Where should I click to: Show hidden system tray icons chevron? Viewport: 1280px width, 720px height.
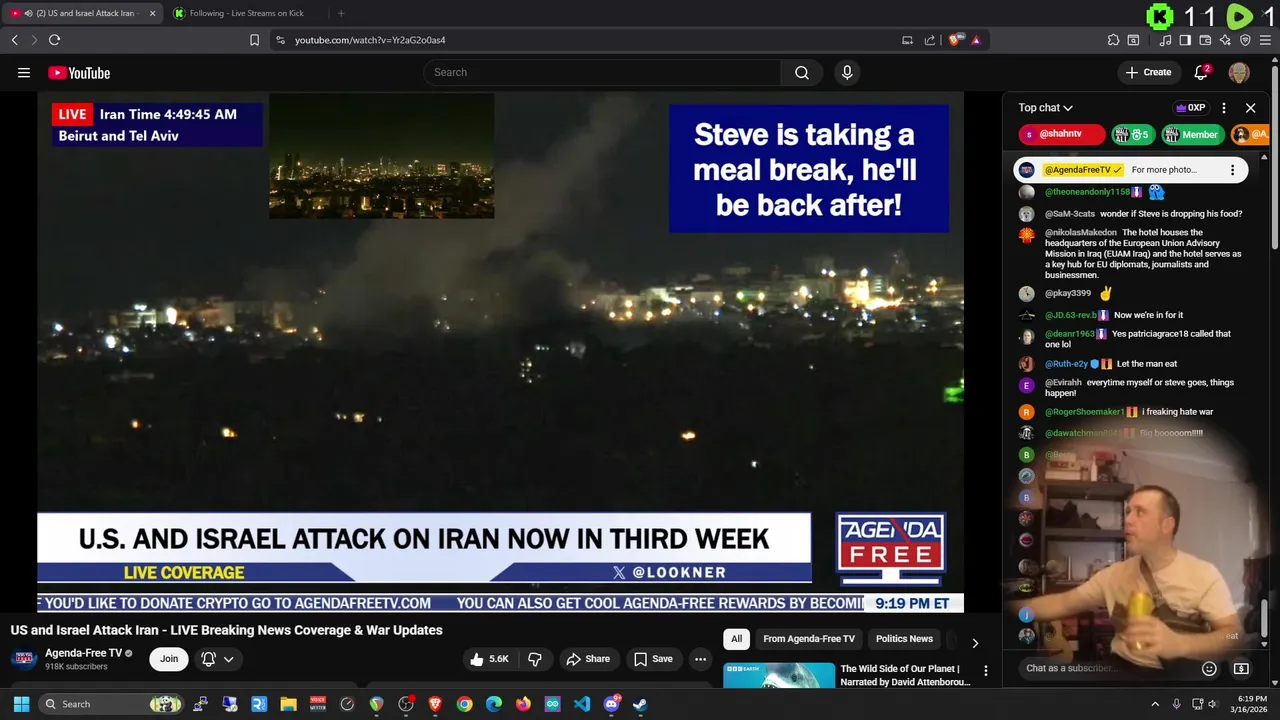coord(1155,704)
